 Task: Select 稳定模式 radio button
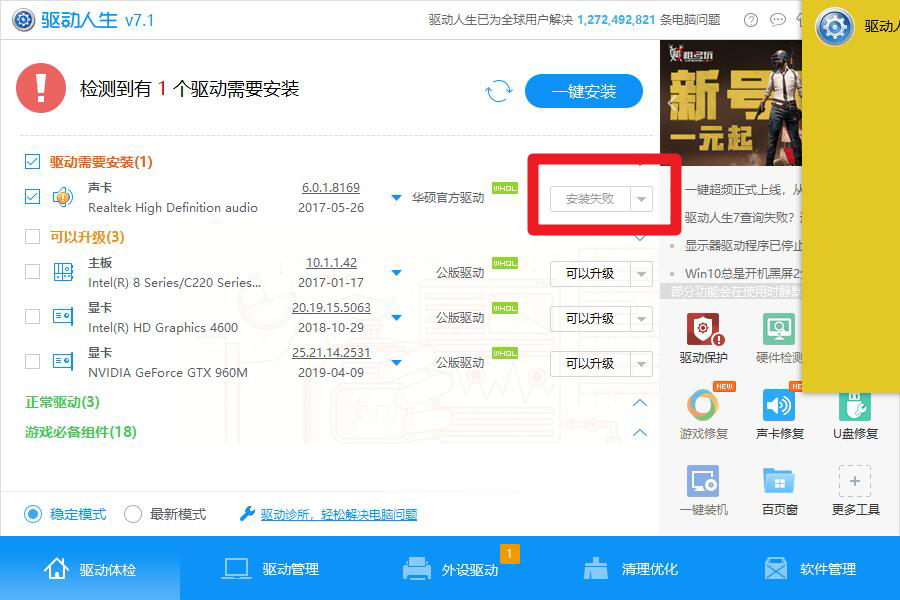pyautogui.click(x=33, y=514)
